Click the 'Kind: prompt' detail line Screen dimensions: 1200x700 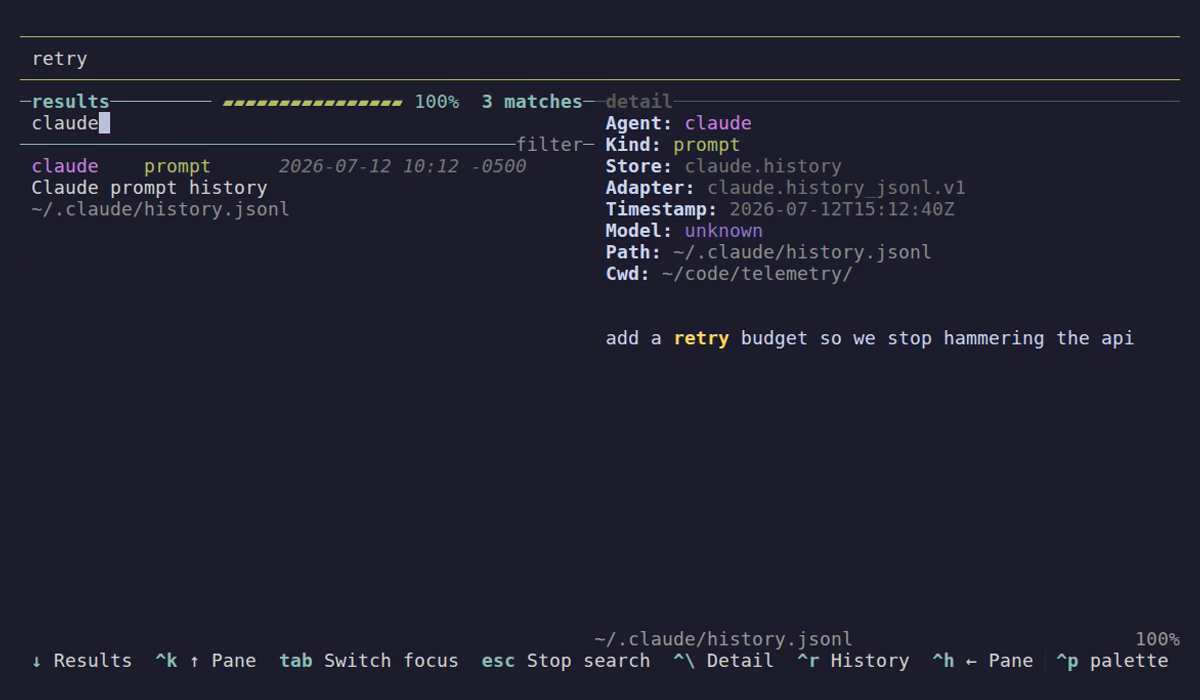(x=673, y=144)
